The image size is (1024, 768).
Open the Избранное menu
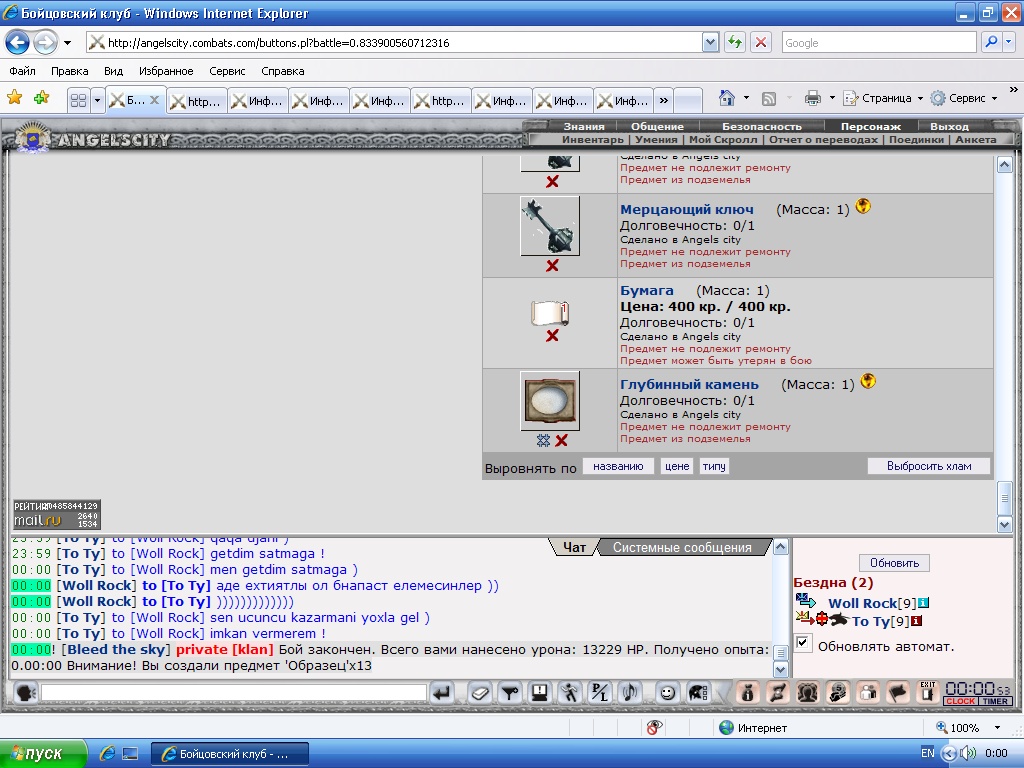[166, 71]
